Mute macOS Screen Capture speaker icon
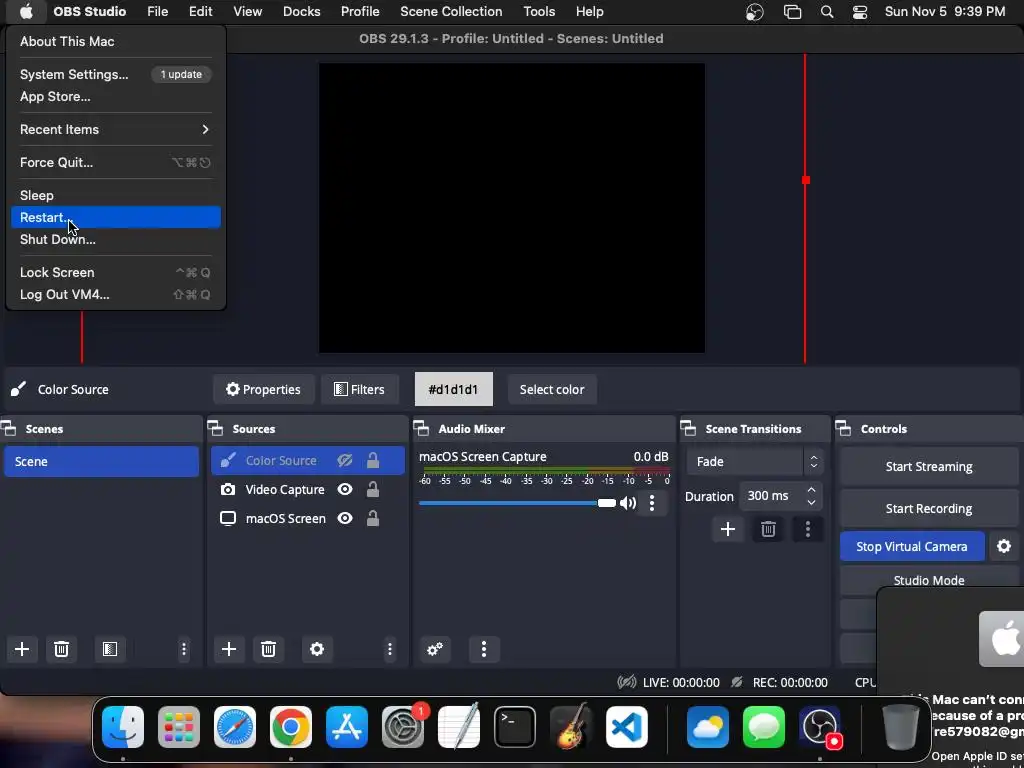 [x=628, y=503]
